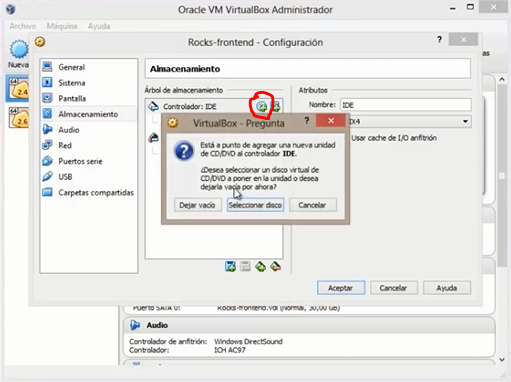This screenshot has height=382, width=511.
Task: Select the 2.4 virtual machine in list
Action: 18,88
